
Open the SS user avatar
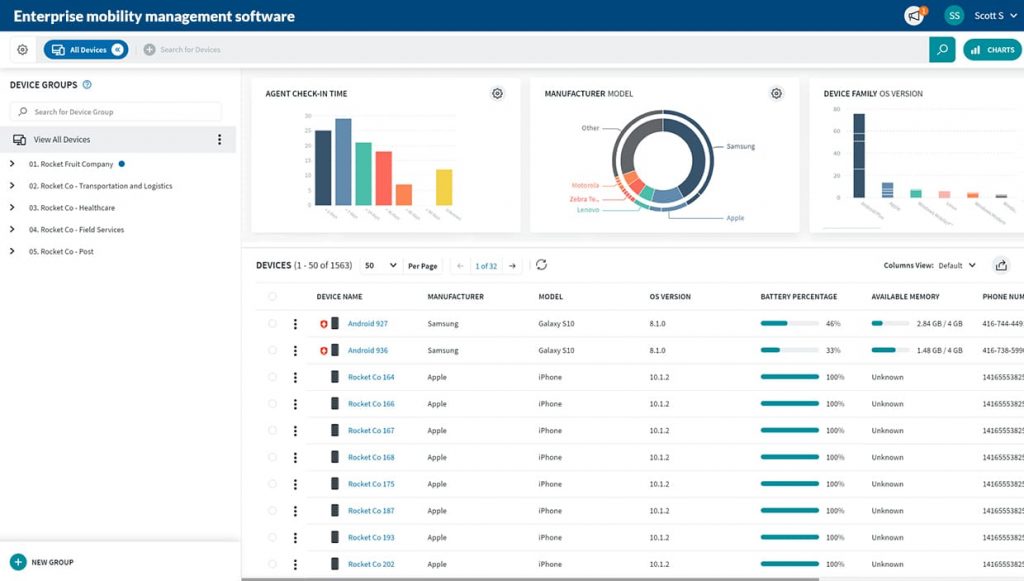pos(953,15)
